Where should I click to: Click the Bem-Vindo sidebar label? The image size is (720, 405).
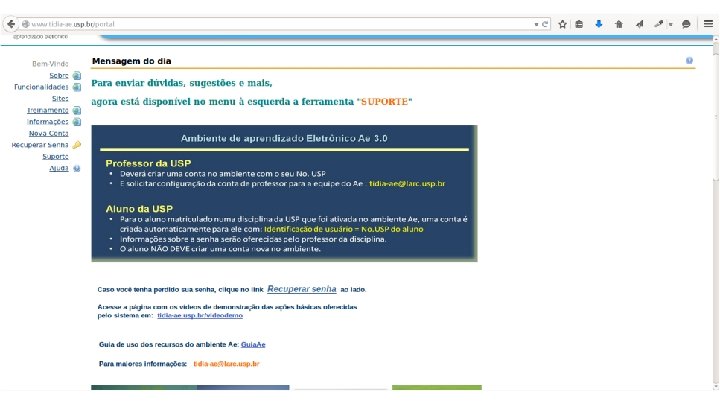coord(50,64)
